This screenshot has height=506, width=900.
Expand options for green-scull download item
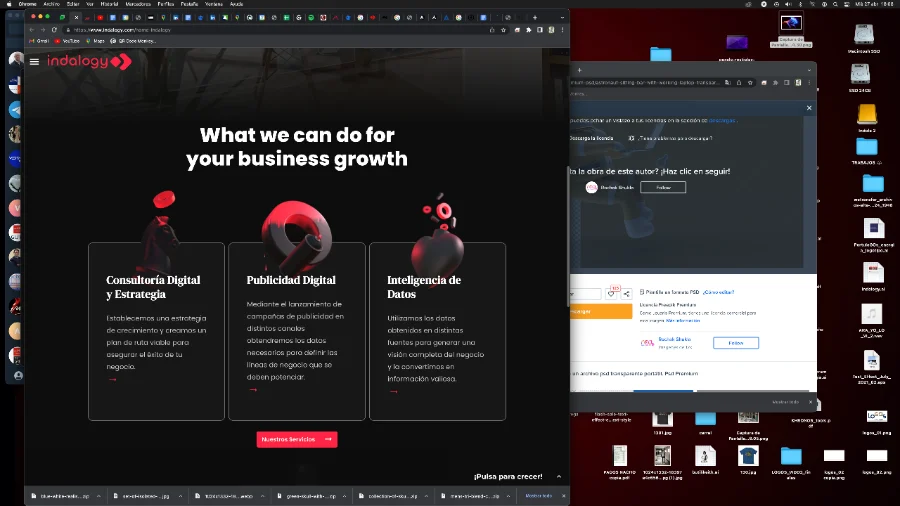point(344,496)
